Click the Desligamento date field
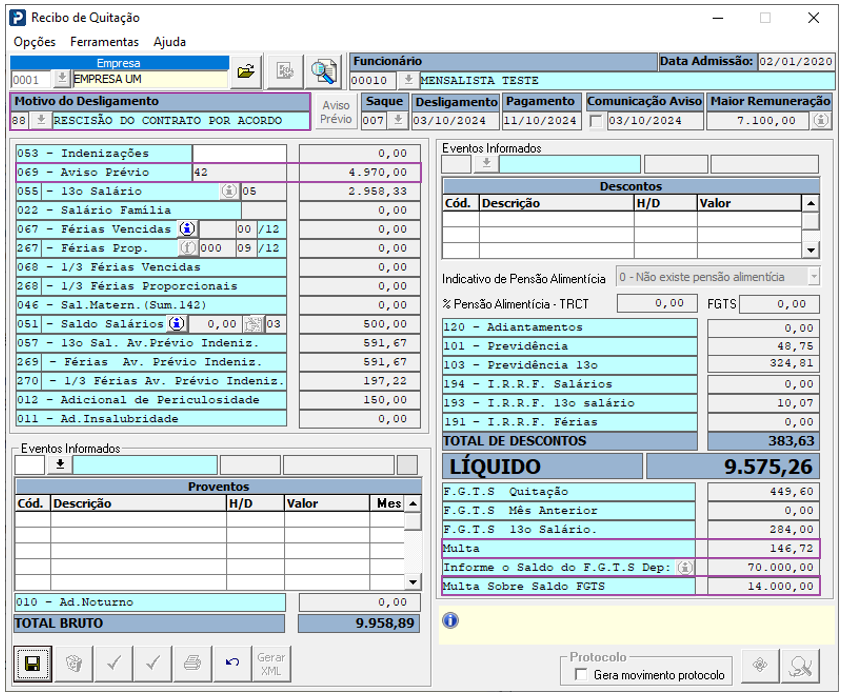 coord(455,121)
